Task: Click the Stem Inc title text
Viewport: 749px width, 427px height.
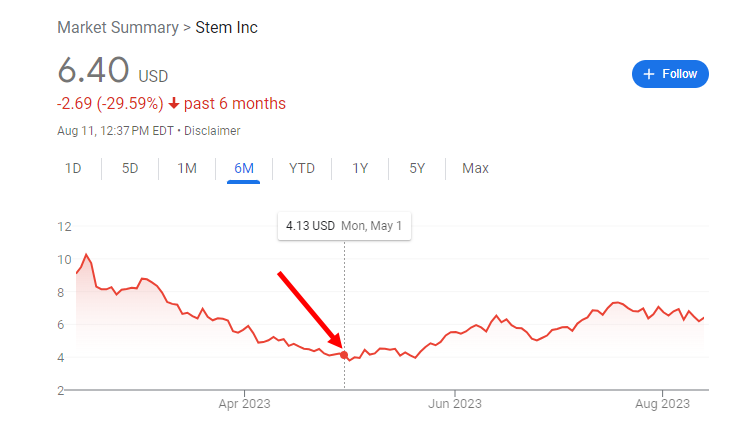Action: coord(226,28)
